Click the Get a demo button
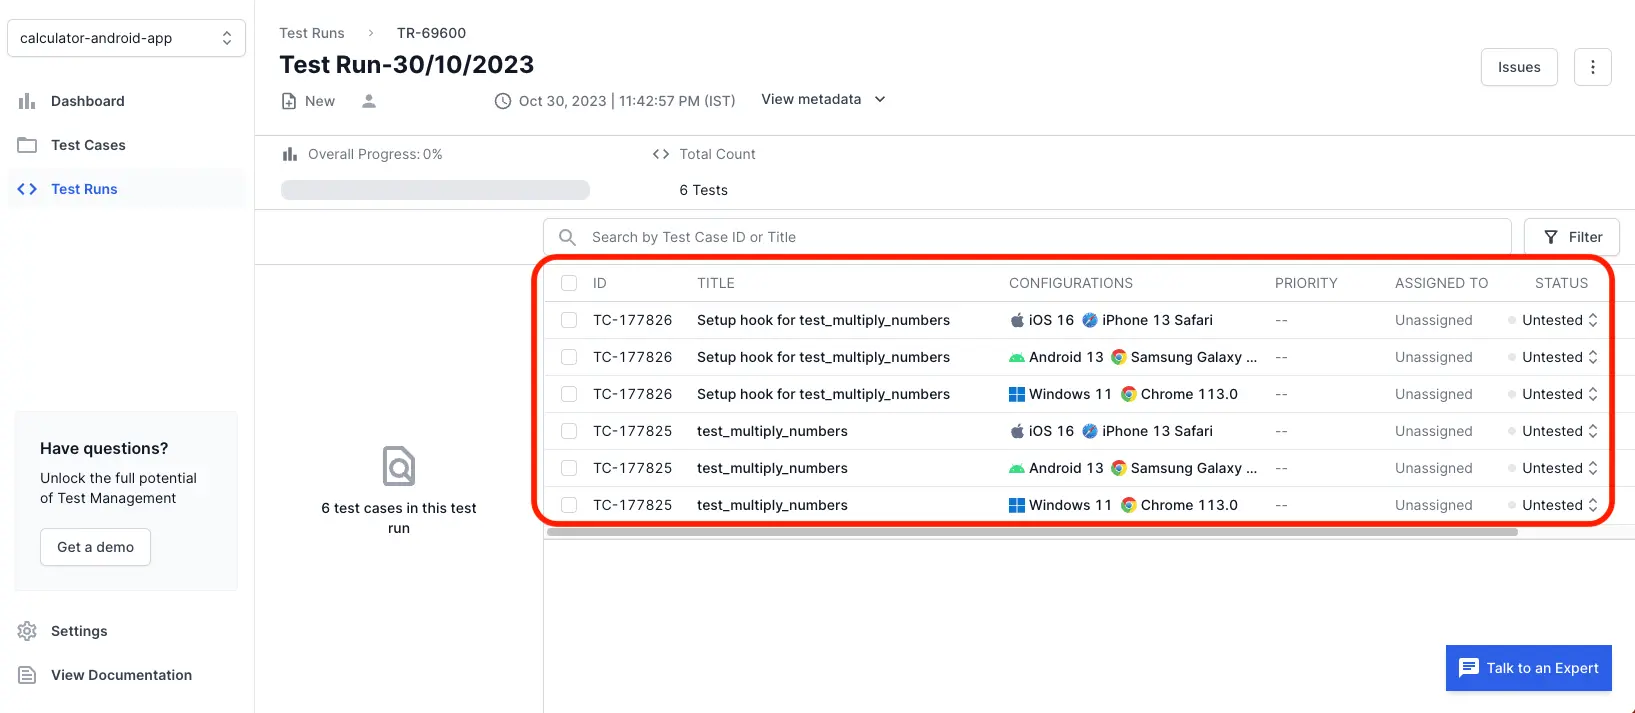The height and width of the screenshot is (713, 1635). point(95,547)
